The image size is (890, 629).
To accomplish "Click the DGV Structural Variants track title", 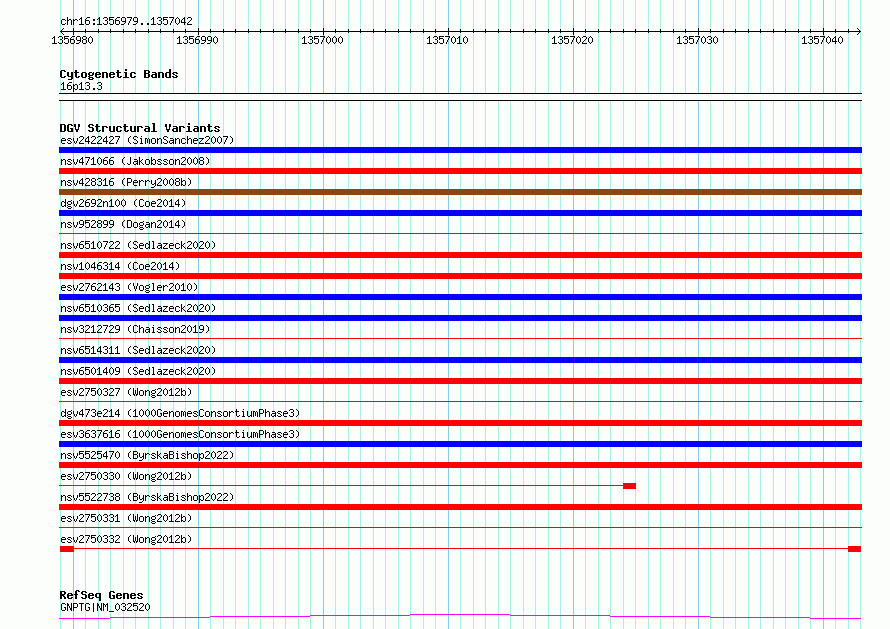I will [140, 128].
